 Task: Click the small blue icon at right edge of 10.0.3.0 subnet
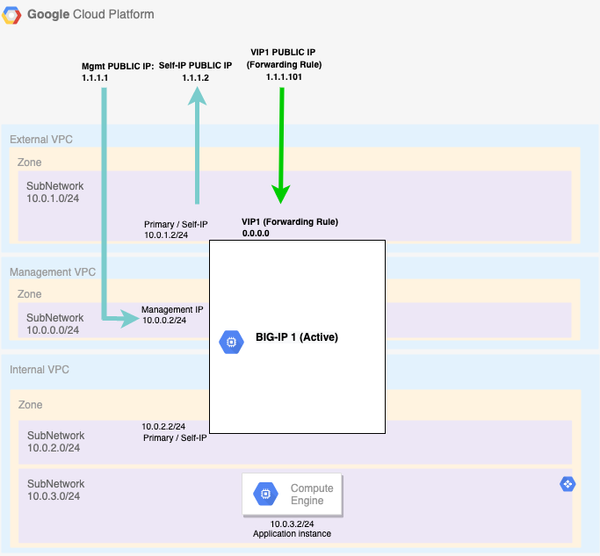click(x=568, y=484)
